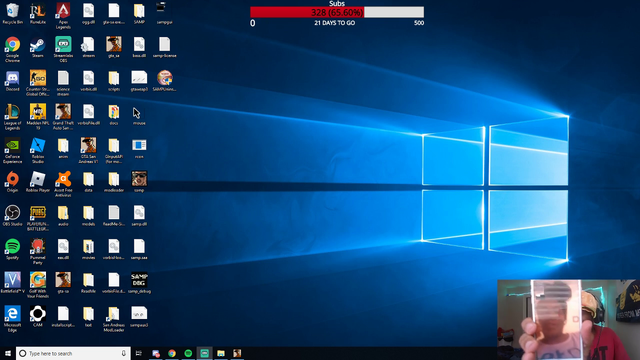Select the vorbis.dll file icon
The image size is (640, 360).
click(89, 81)
